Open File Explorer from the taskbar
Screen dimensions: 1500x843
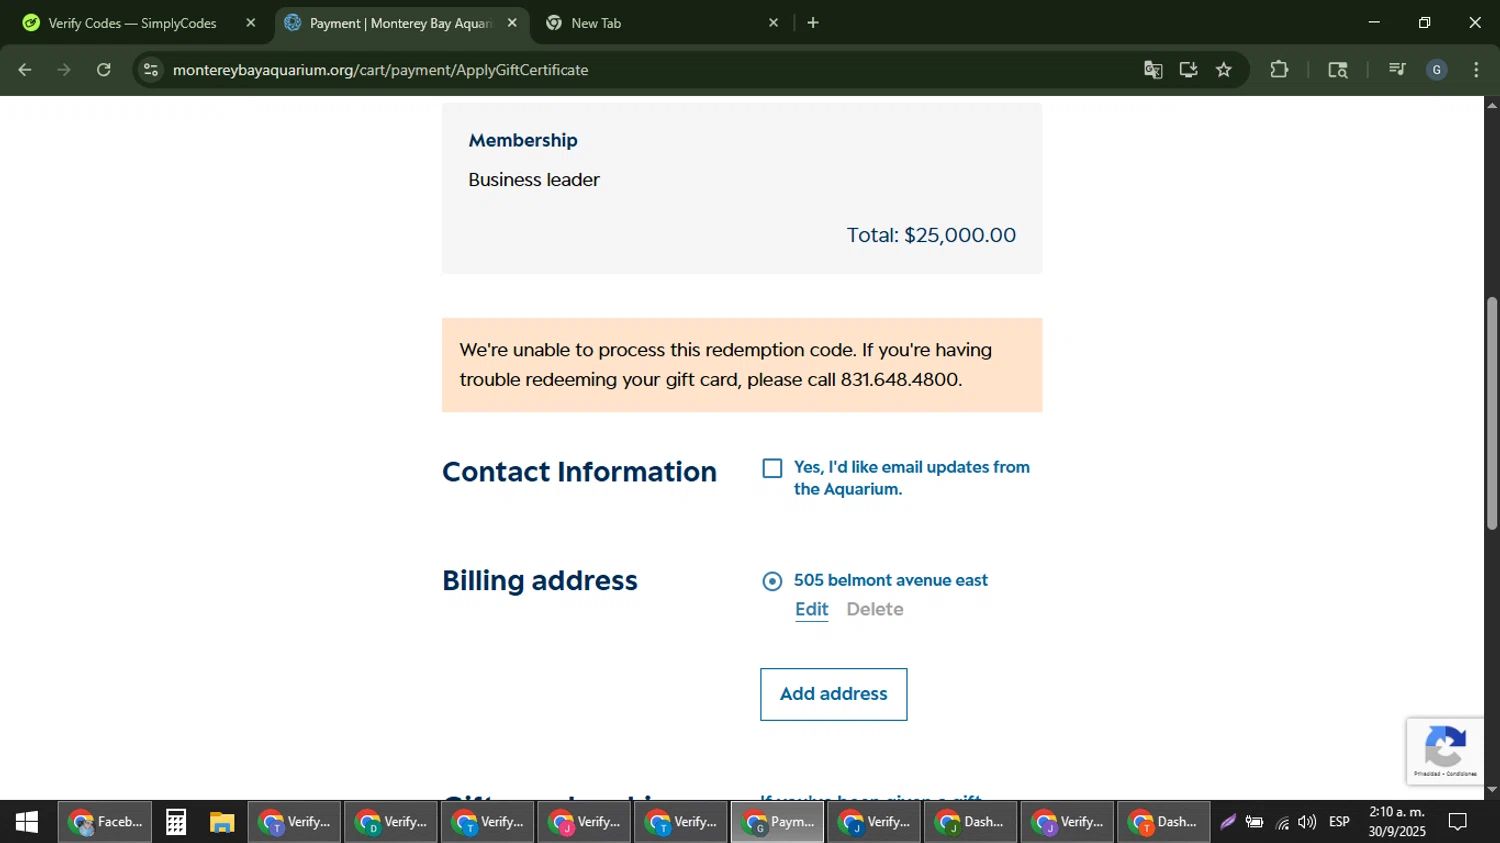coord(222,822)
